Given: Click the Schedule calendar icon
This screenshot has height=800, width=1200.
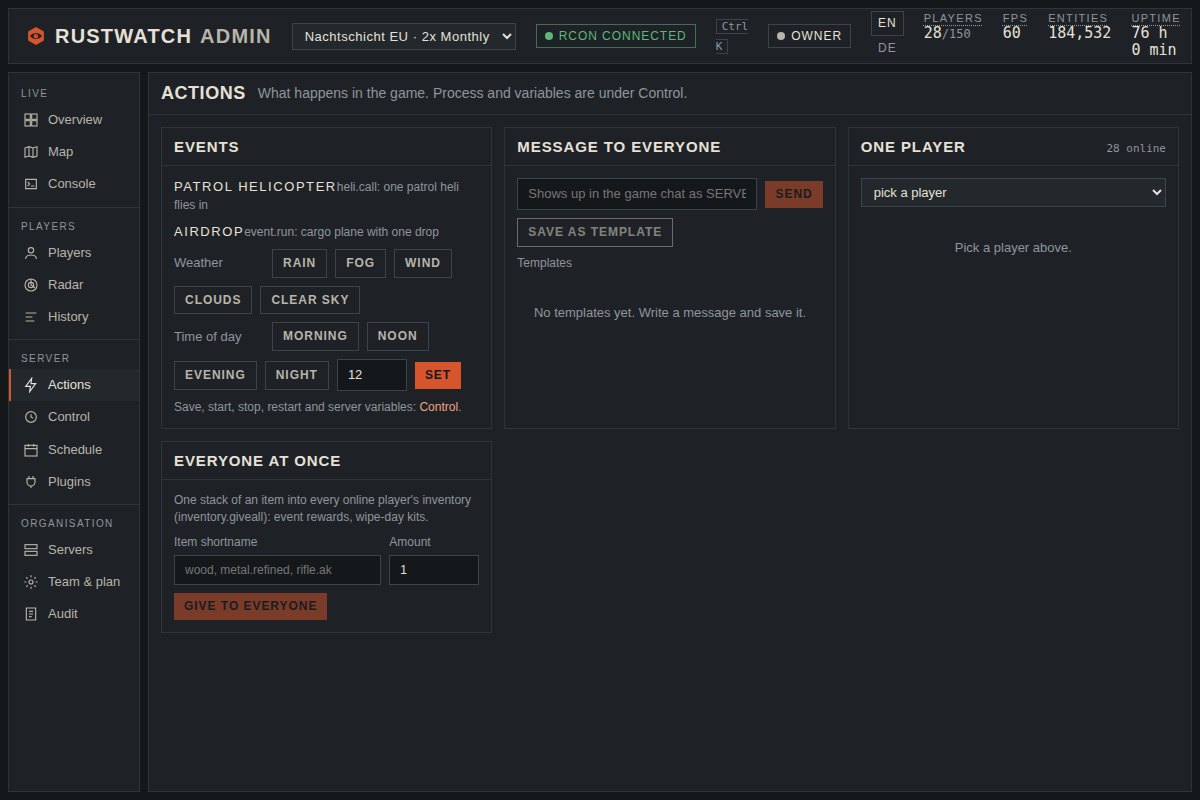Looking at the screenshot, I should [31, 450].
